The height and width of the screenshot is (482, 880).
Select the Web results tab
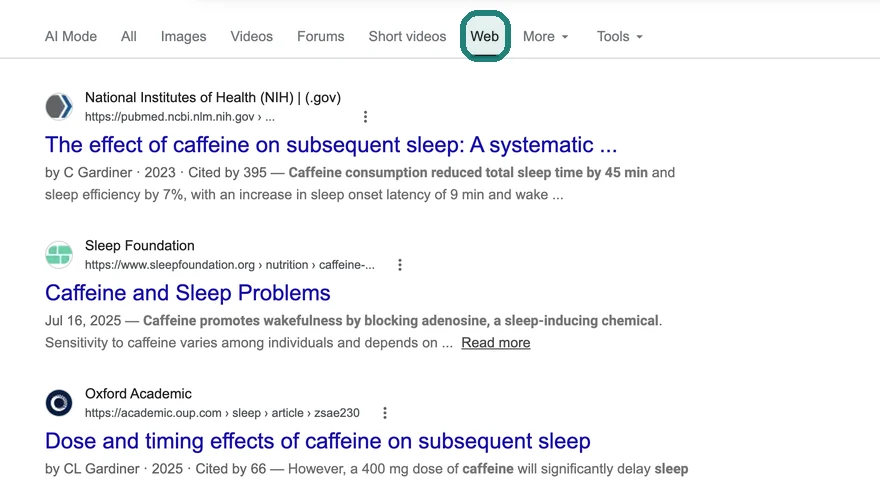point(485,36)
